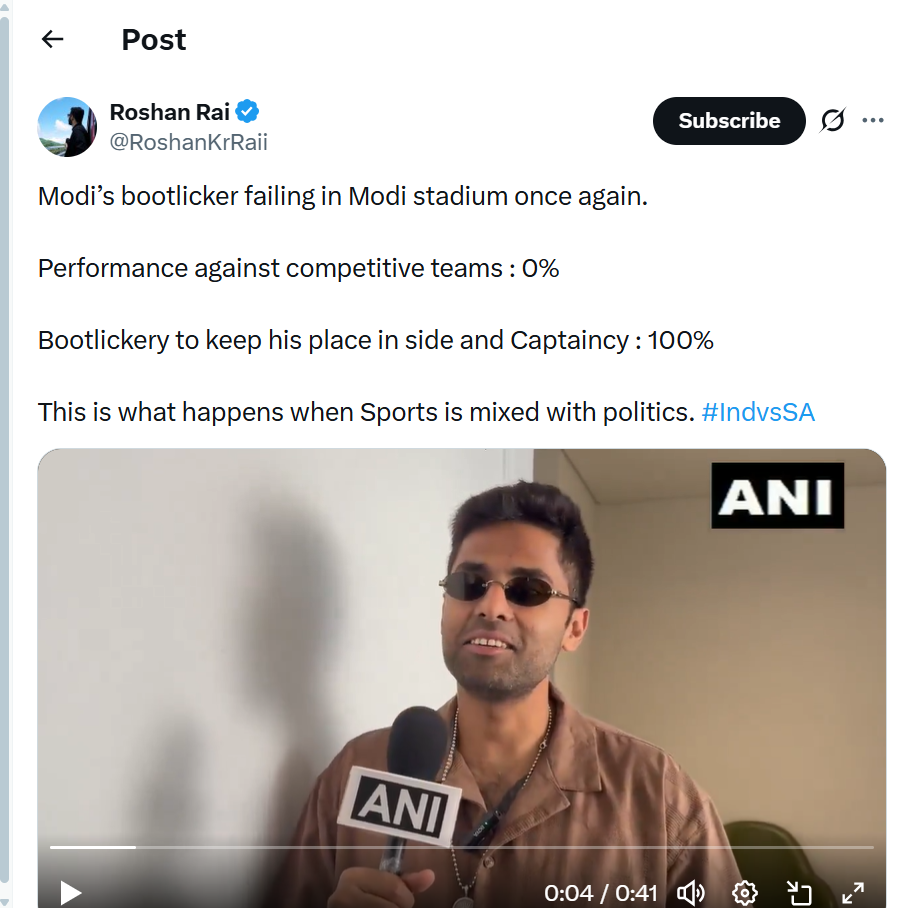Image resolution: width=900 pixels, height=908 pixels.
Task: Toggle picture-in-picture mode for the video
Action: click(798, 892)
